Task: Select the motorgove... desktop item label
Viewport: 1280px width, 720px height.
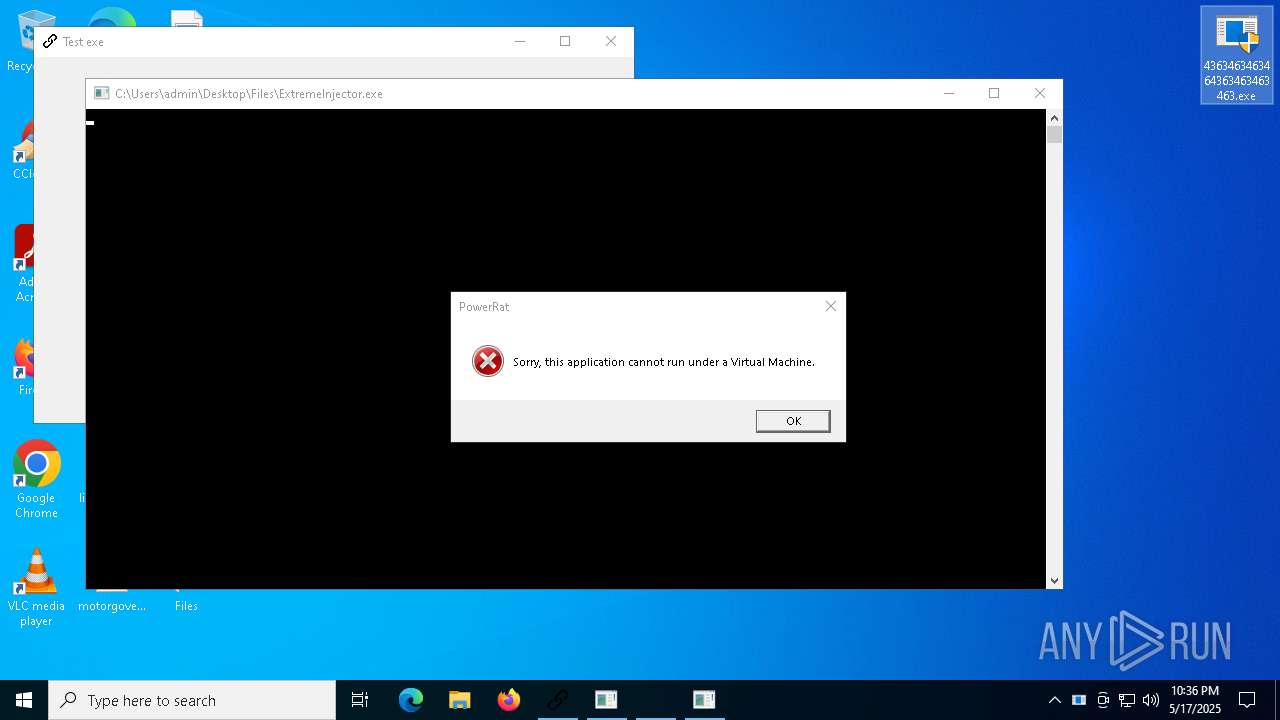Action: point(112,606)
